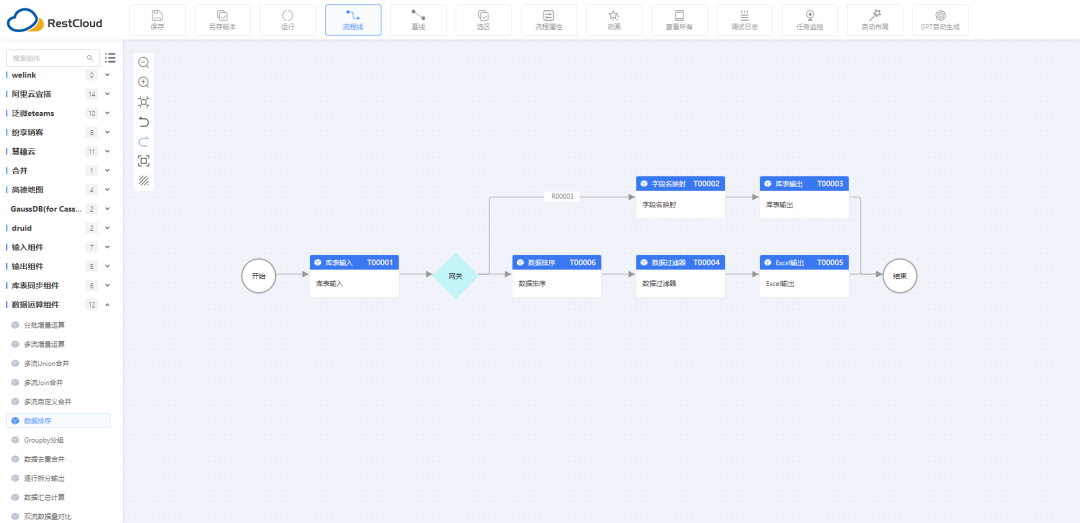The height and width of the screenshot is (523, 1080).
Task: Select the 直线 straight line tool
Action: click(x=417, y=19)
